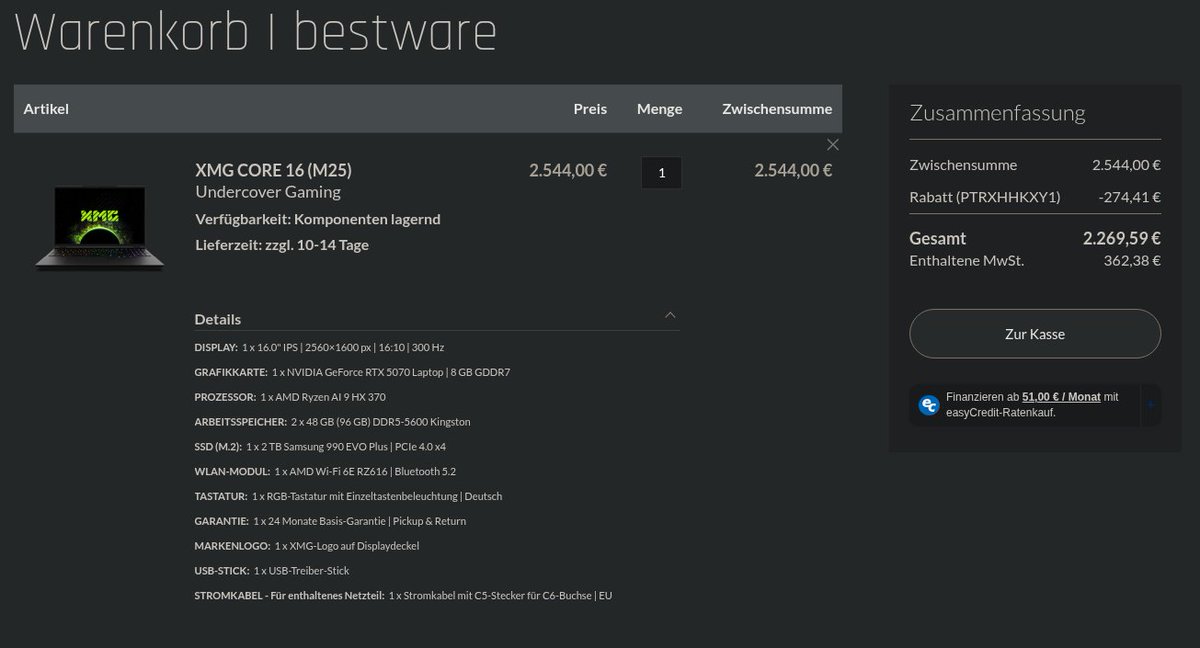
Task: Open XMG CORE 16 (M25) product link
Action: point(273,170)
